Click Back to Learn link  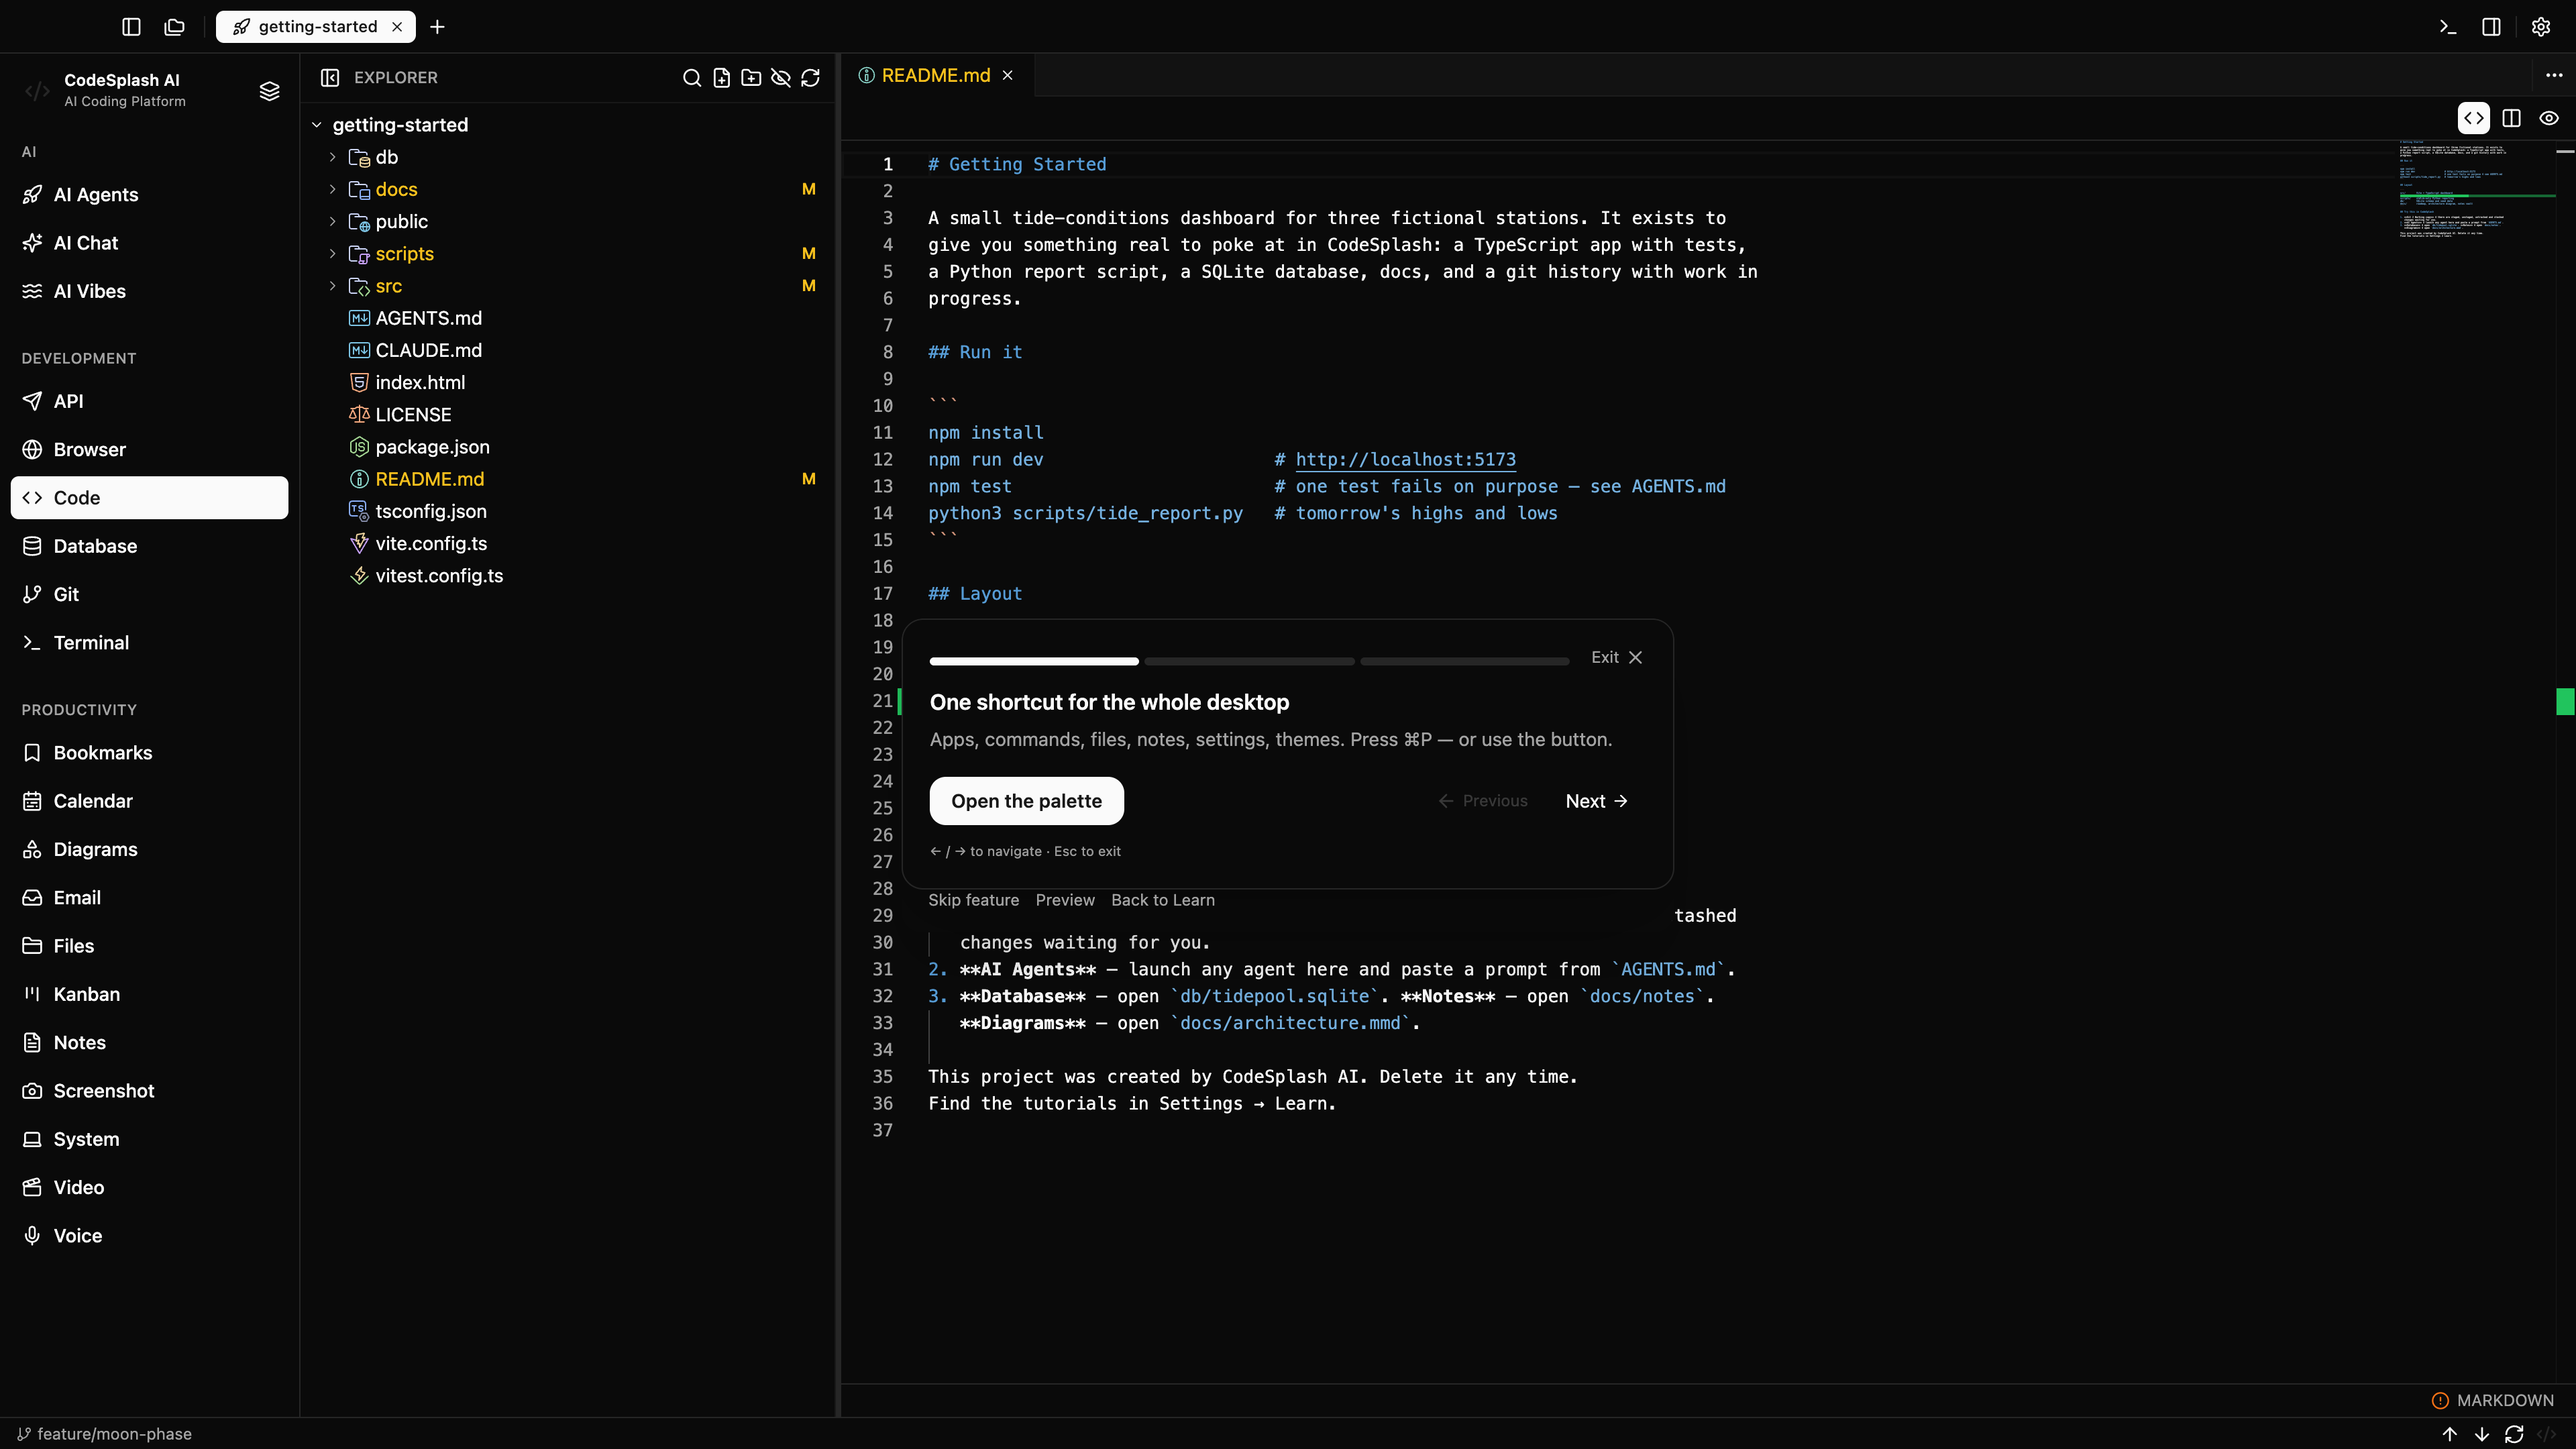[1162, 900]
